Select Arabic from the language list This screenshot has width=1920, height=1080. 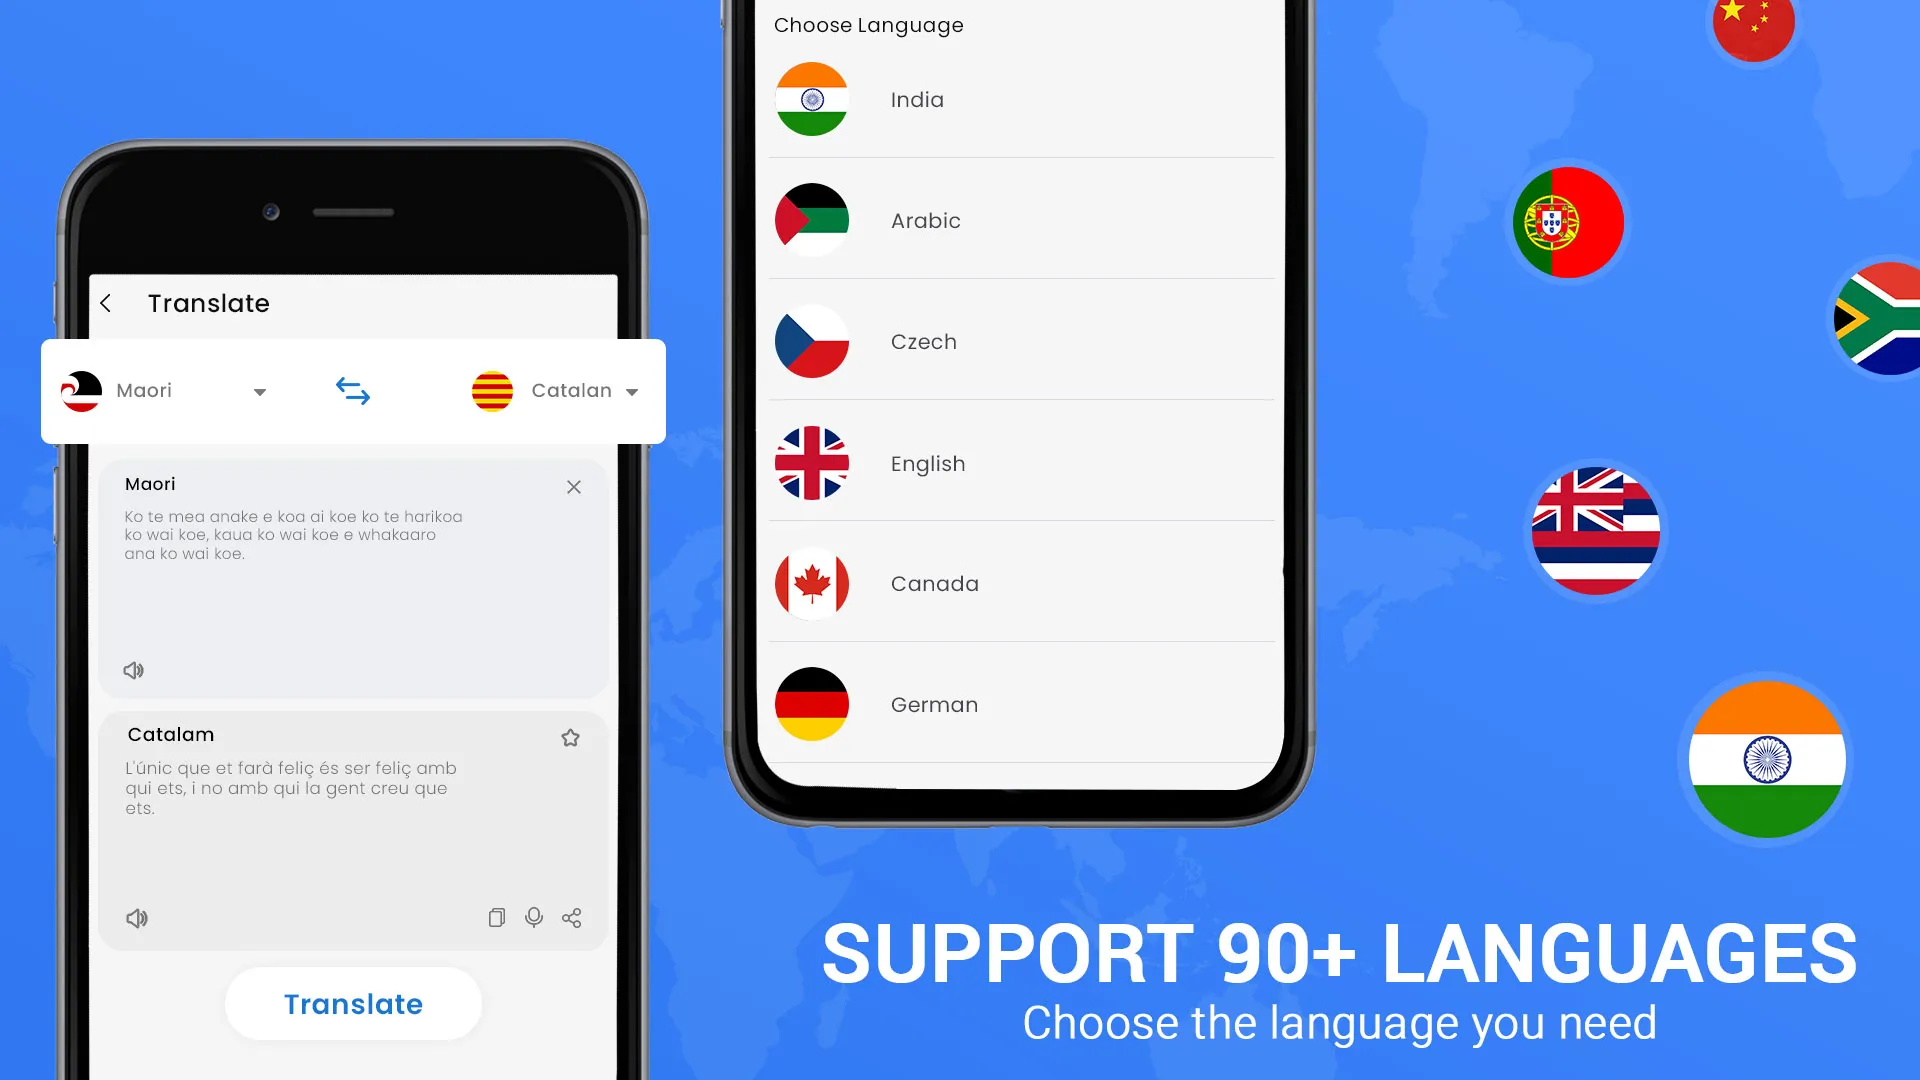point(1021,220)
